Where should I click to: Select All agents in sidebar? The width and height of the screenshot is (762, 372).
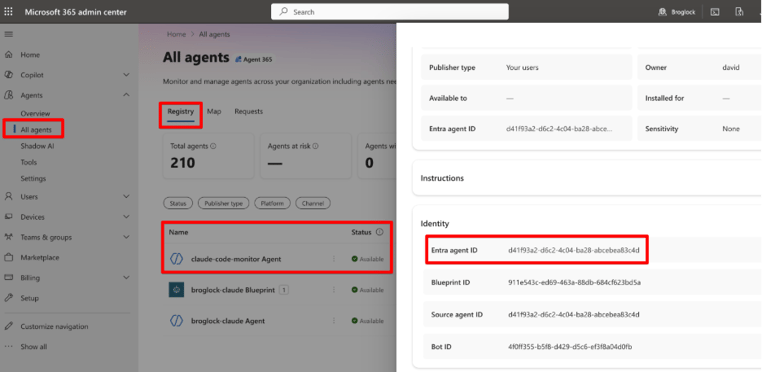point(35,130)
